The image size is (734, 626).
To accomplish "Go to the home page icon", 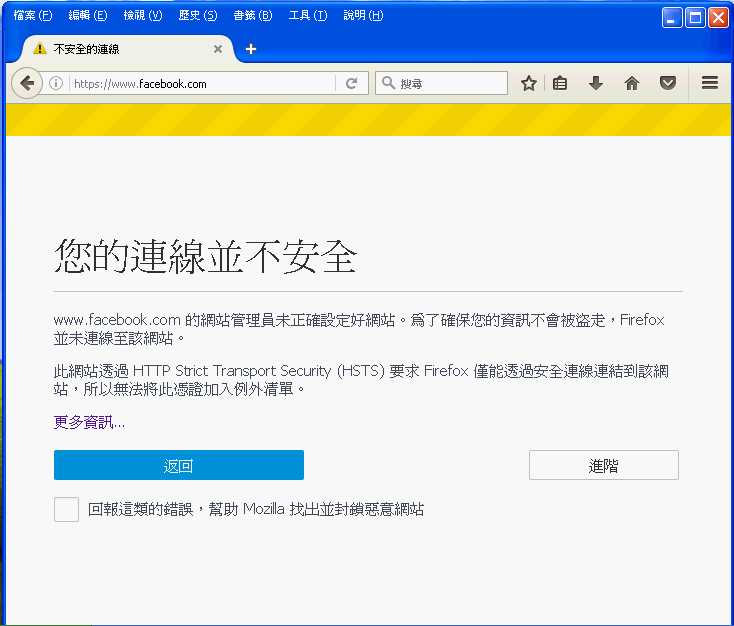I will pyautogui.click(x=631, y=84).
